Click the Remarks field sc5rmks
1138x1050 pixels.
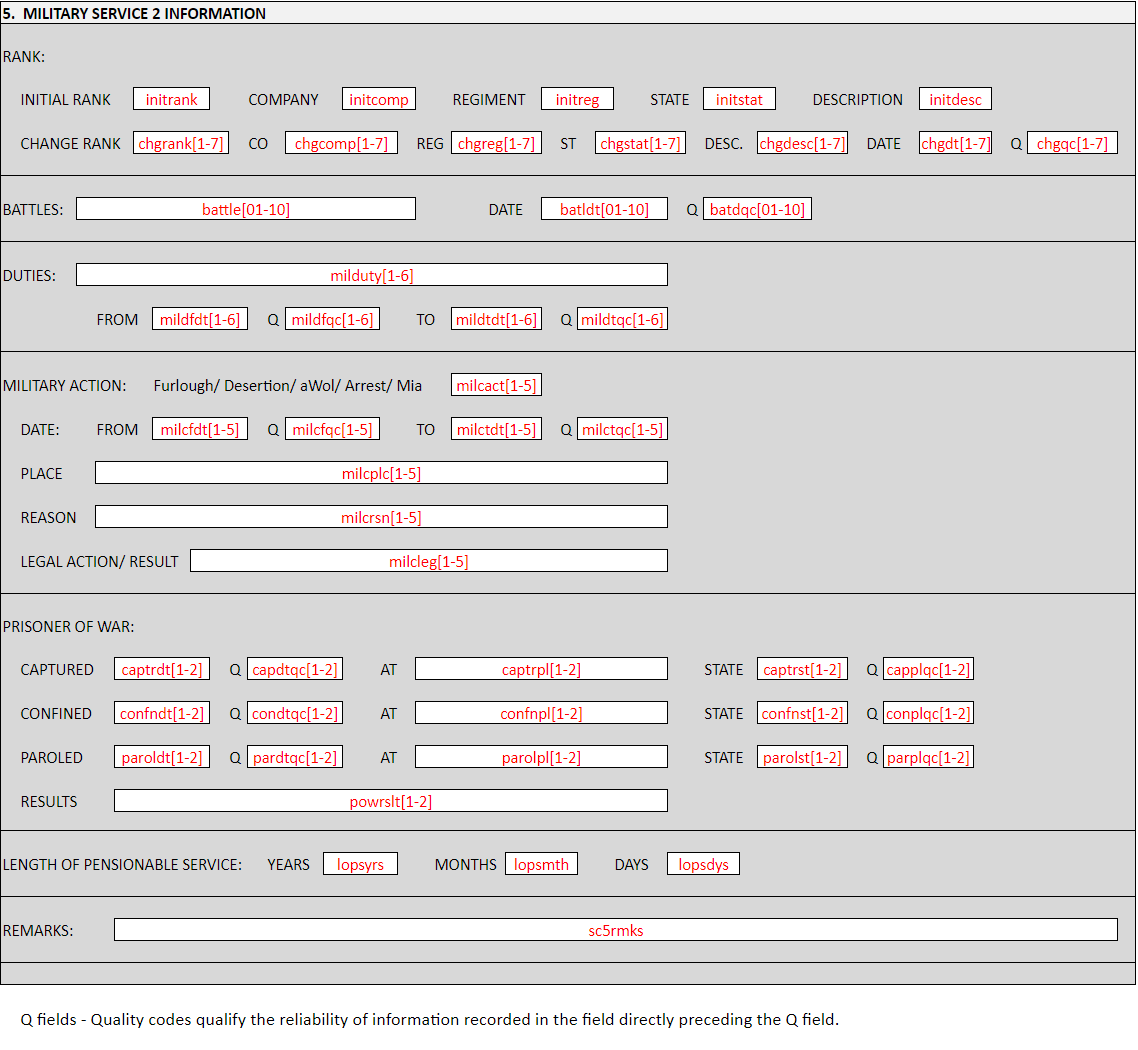615,930
